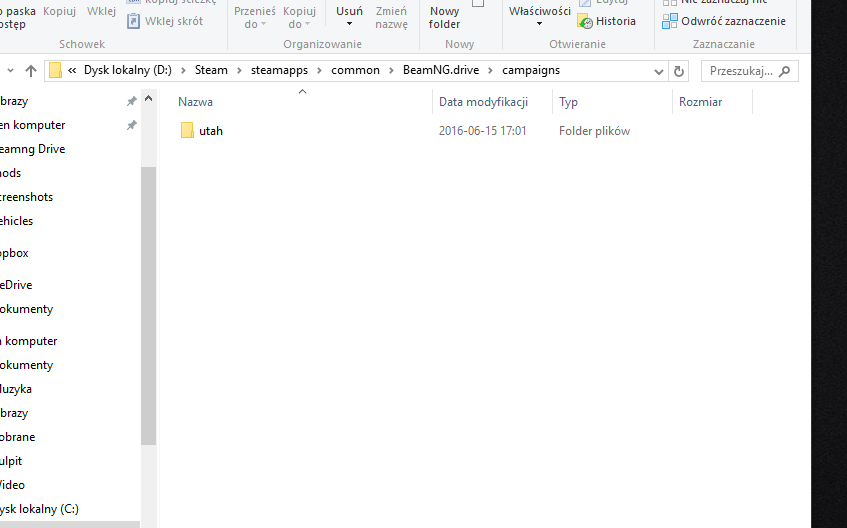Select 'obrane' in navigation pane
Image resolution: width=847 pixels, height=528 pixels.
17,437
